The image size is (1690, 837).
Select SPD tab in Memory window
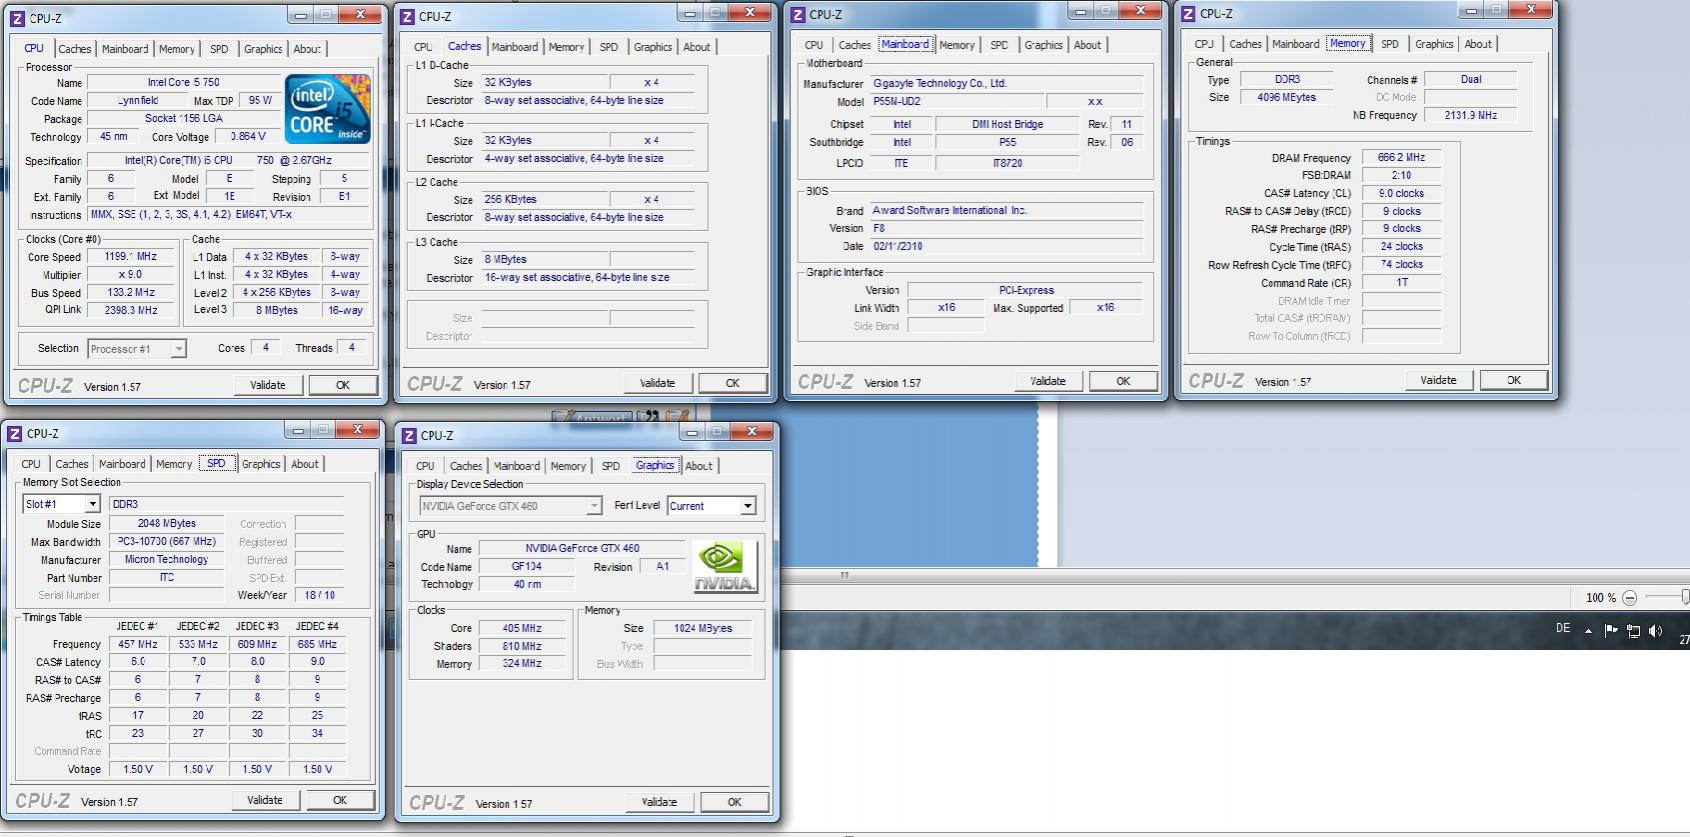(x=1390, y=44)
